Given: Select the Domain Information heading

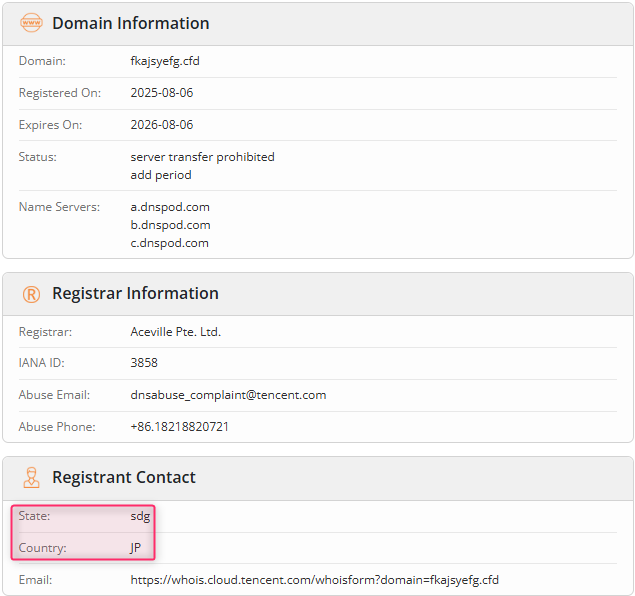Looking at the screenshot, I should click(x=131, y=23).
